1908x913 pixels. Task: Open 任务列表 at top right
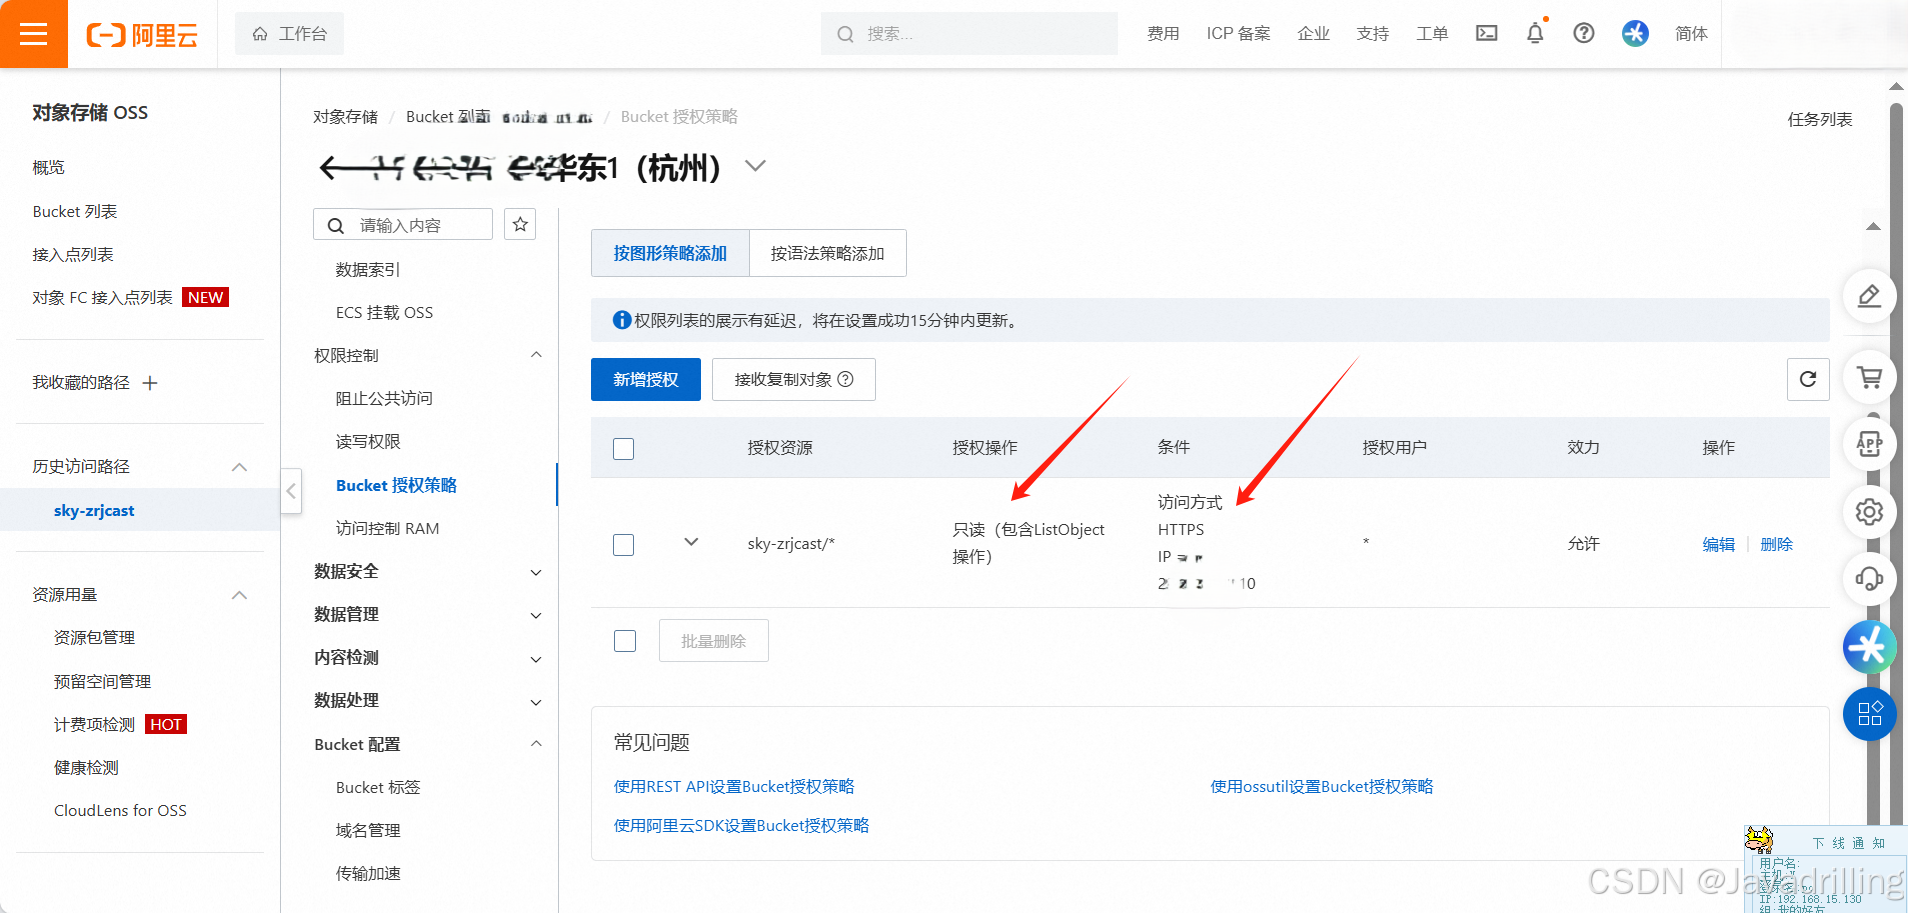[1820, 119]
